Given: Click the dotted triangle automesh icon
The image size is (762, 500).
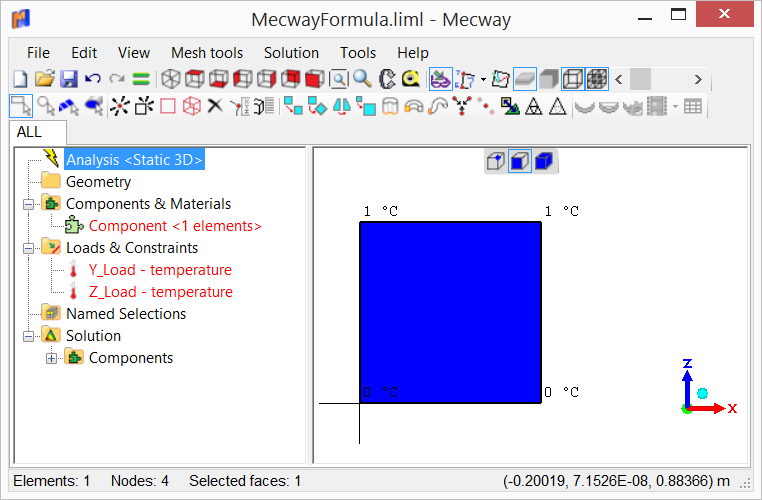Looking at the screenshot, I should click(557, 106).
